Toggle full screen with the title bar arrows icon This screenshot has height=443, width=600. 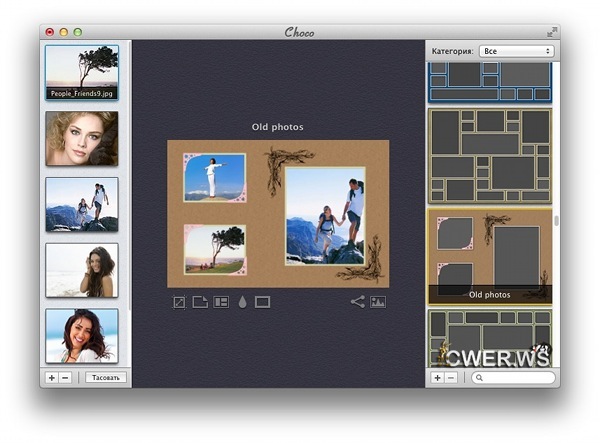(x=551, y=32)
